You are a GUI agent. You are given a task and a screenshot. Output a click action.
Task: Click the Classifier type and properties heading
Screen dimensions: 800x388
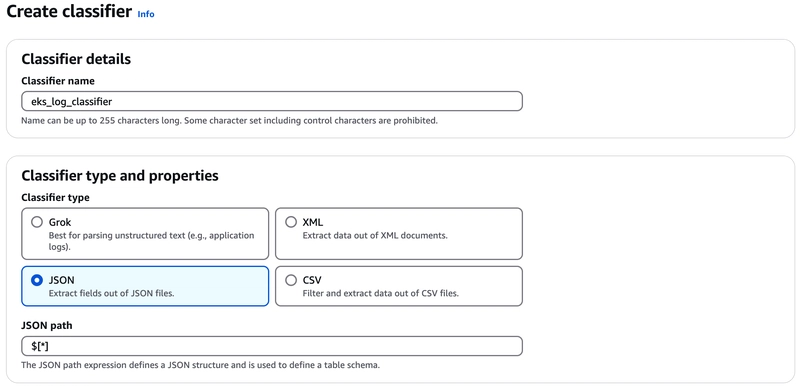(x=120, y=176)
